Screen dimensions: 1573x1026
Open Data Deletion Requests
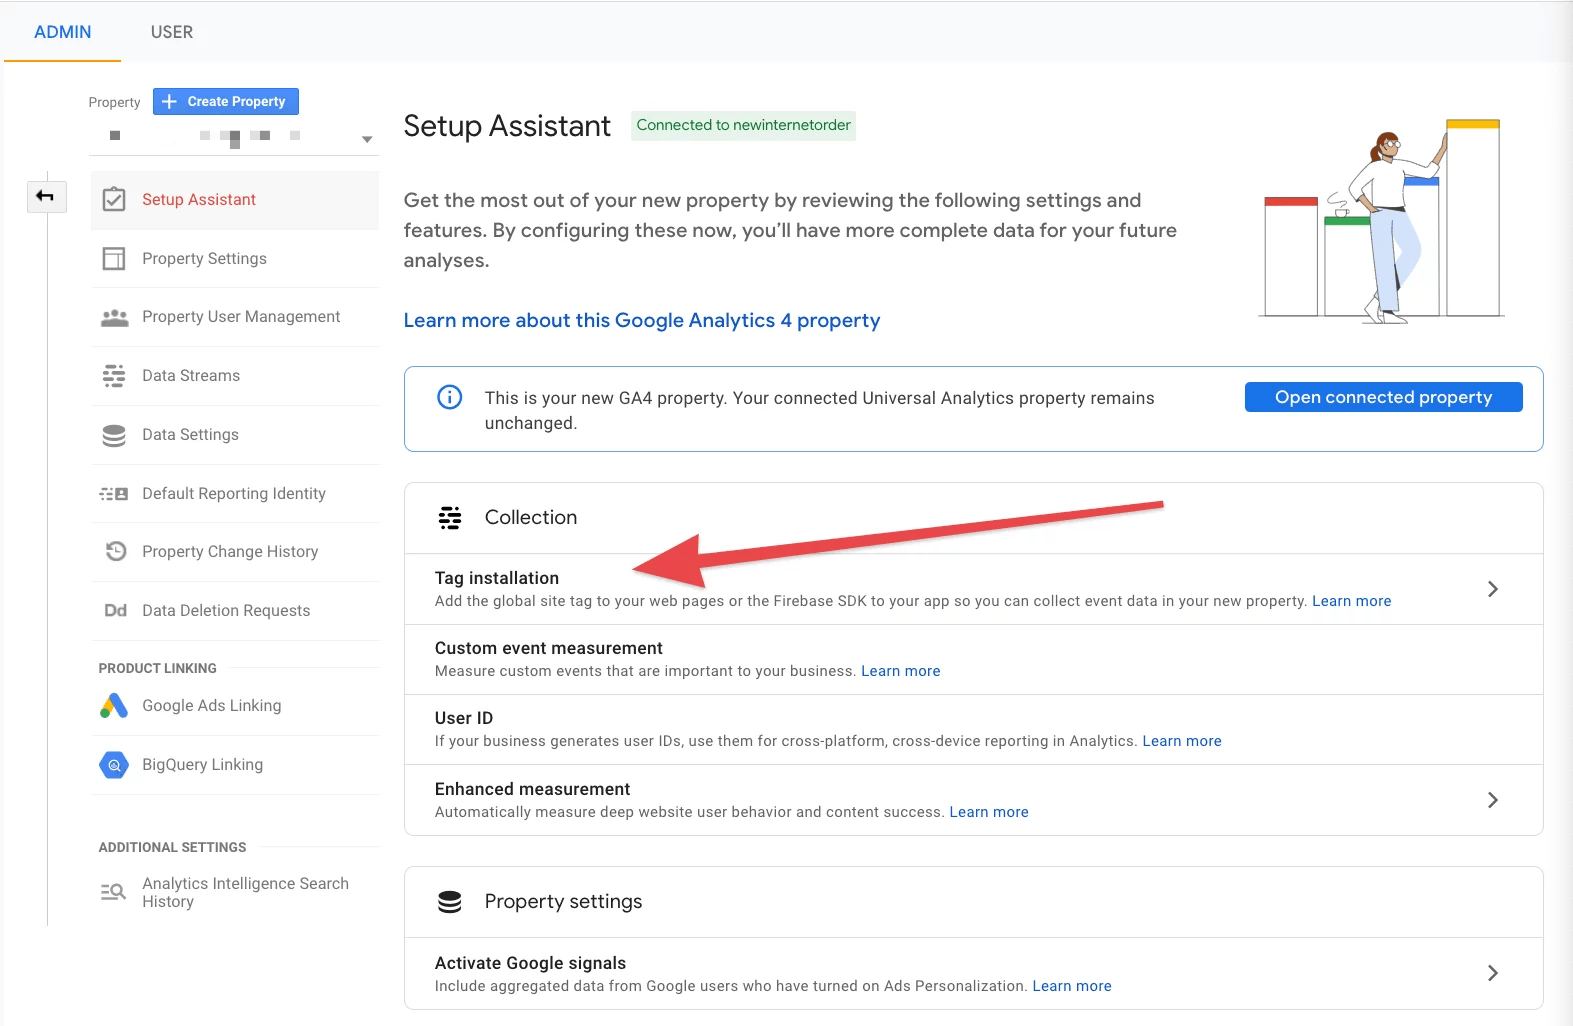click(x=235, y=611)
